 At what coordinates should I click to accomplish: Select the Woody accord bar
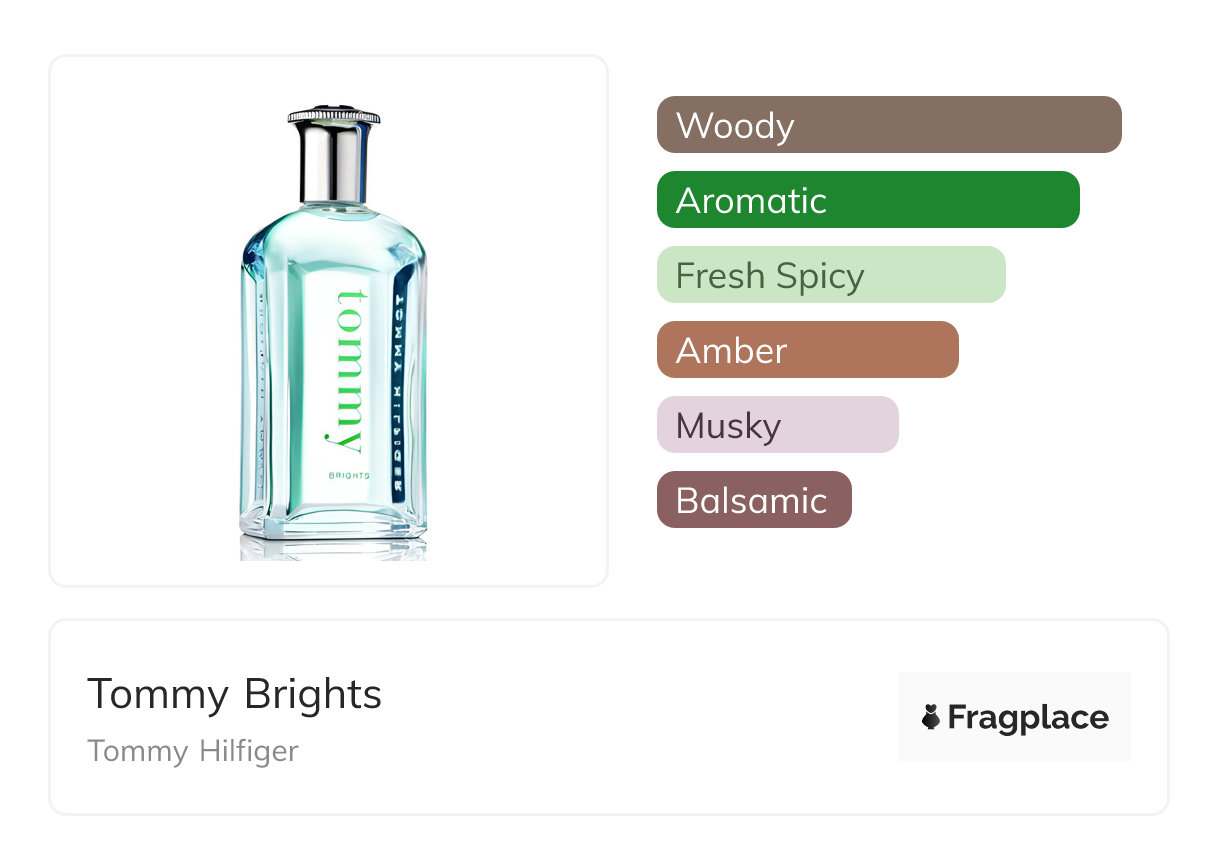coord(889,125)
